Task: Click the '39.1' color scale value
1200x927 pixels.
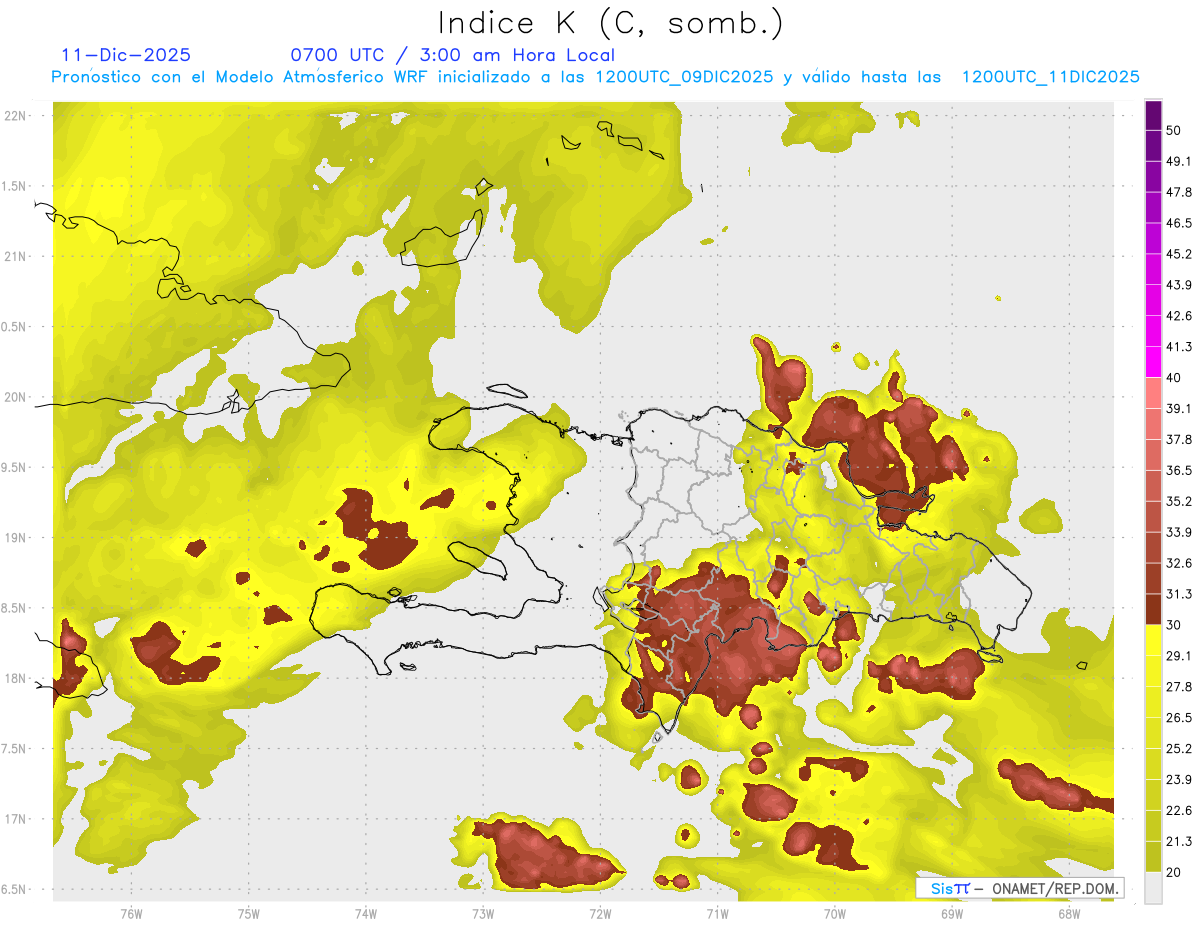Action: click(x=1179, y=408)
